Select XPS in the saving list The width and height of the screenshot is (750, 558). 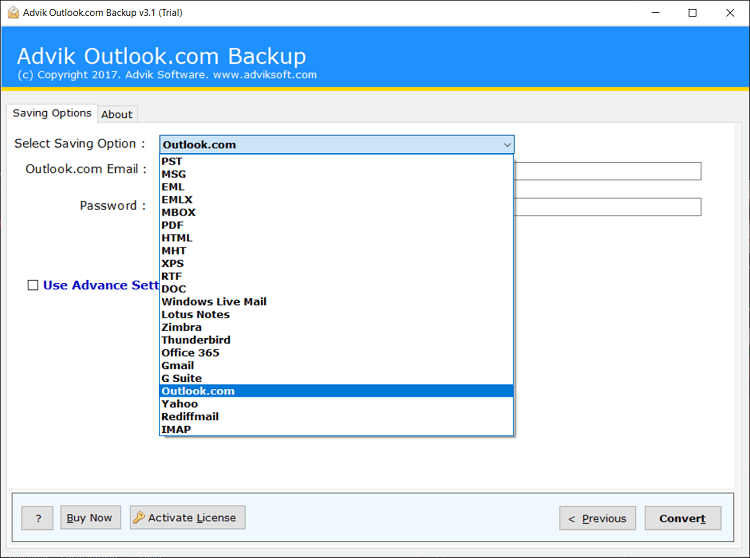pyautogui.click(x=336, y=263)
